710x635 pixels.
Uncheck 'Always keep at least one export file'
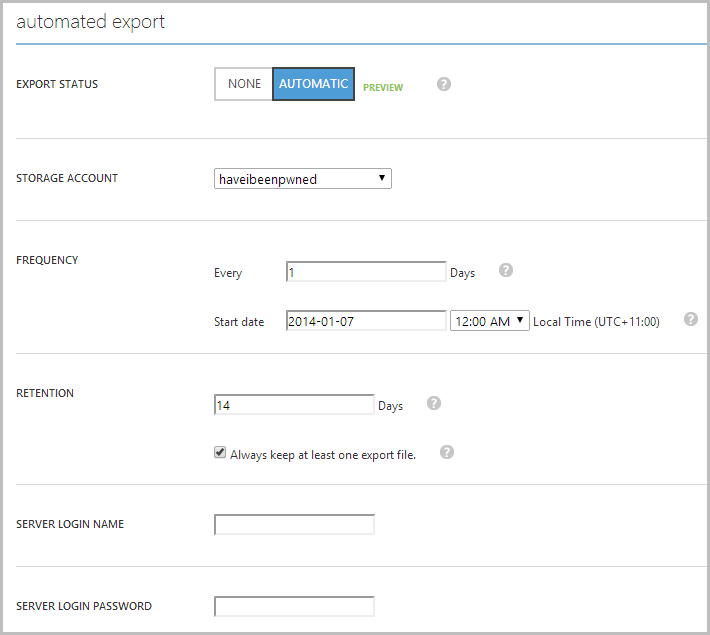coord(220,453)
